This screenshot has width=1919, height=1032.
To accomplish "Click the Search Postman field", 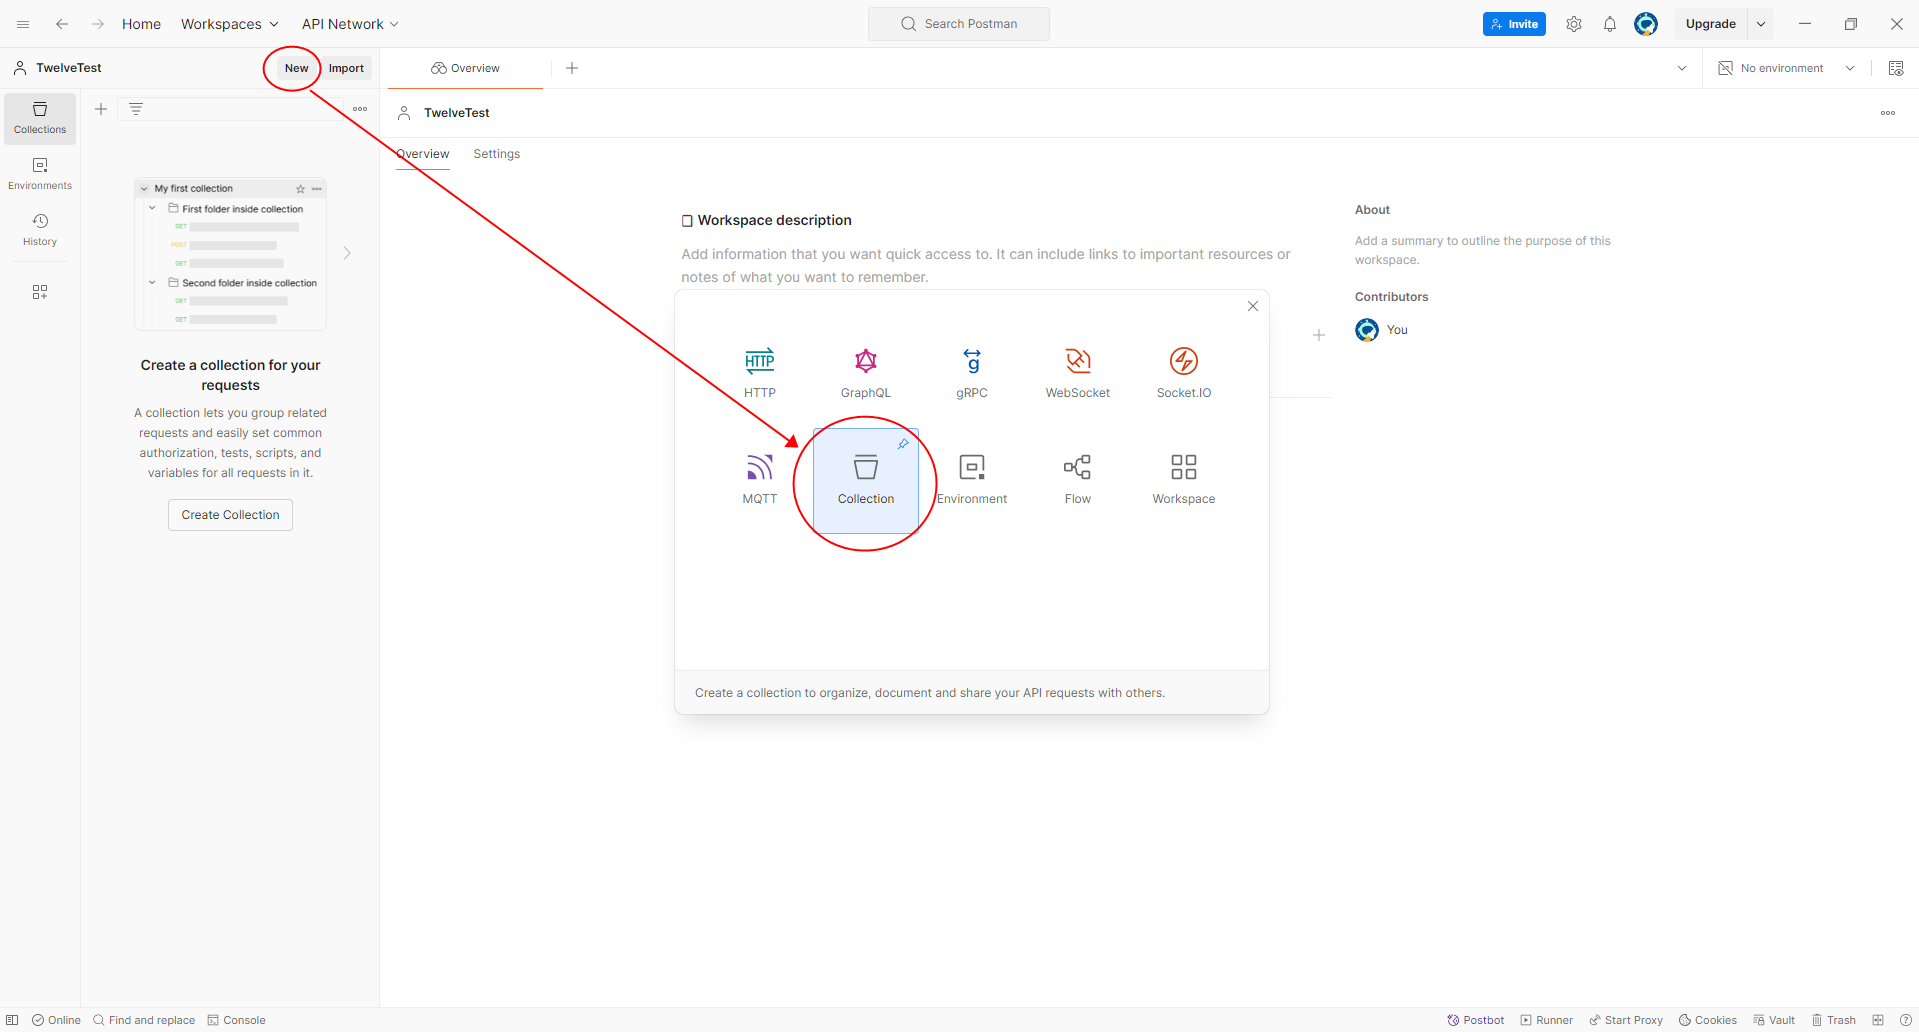I will pyautogui.click(x=959, y=24).
